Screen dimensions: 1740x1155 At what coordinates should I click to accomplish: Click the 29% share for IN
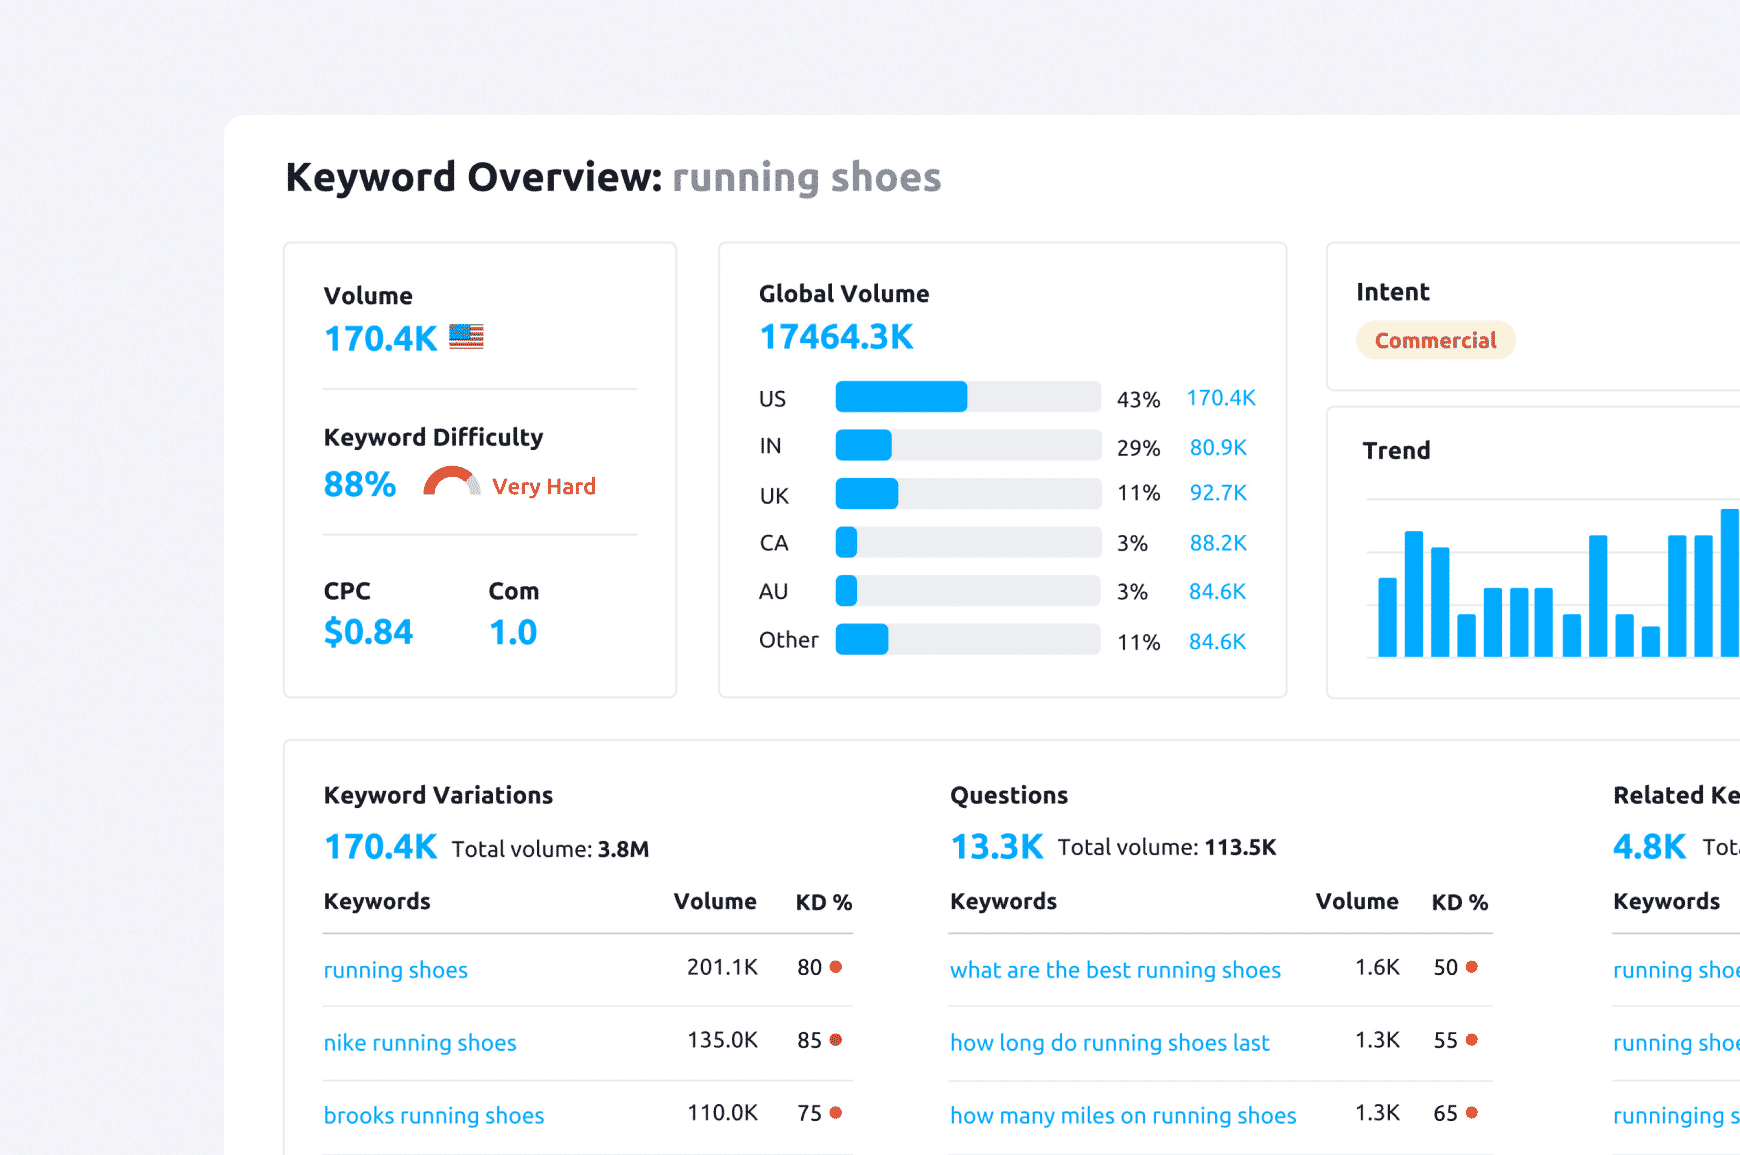pos(1138,448)
